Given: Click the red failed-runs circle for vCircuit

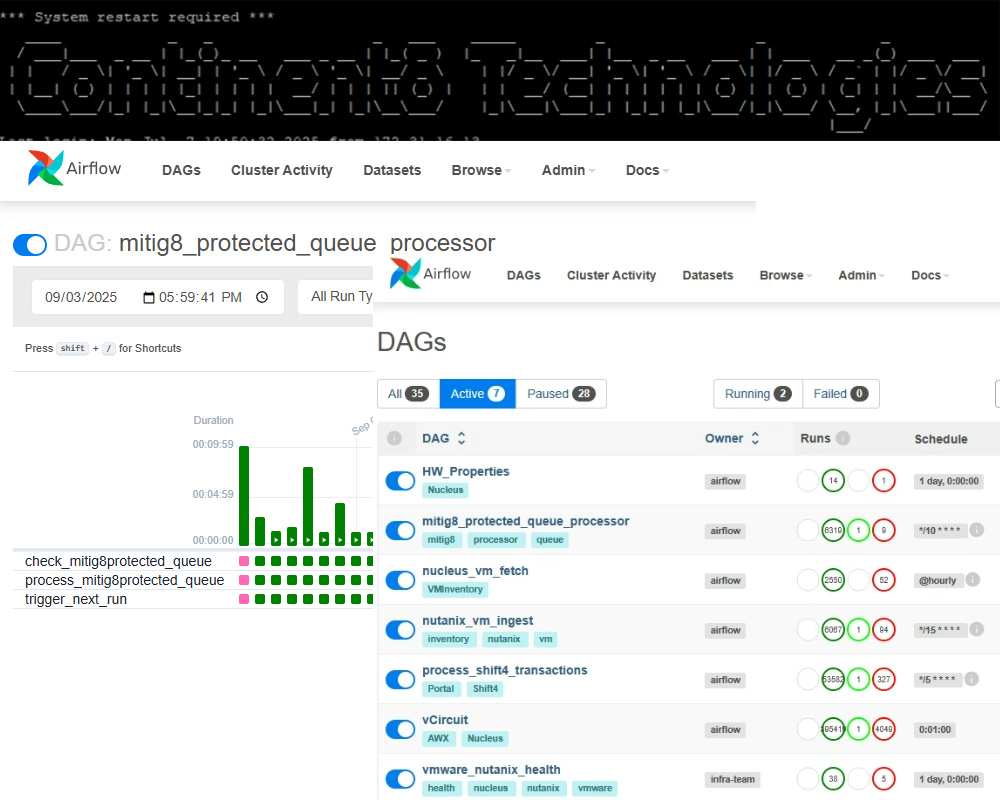Looking at the screenshot, I should pos(883,730).
